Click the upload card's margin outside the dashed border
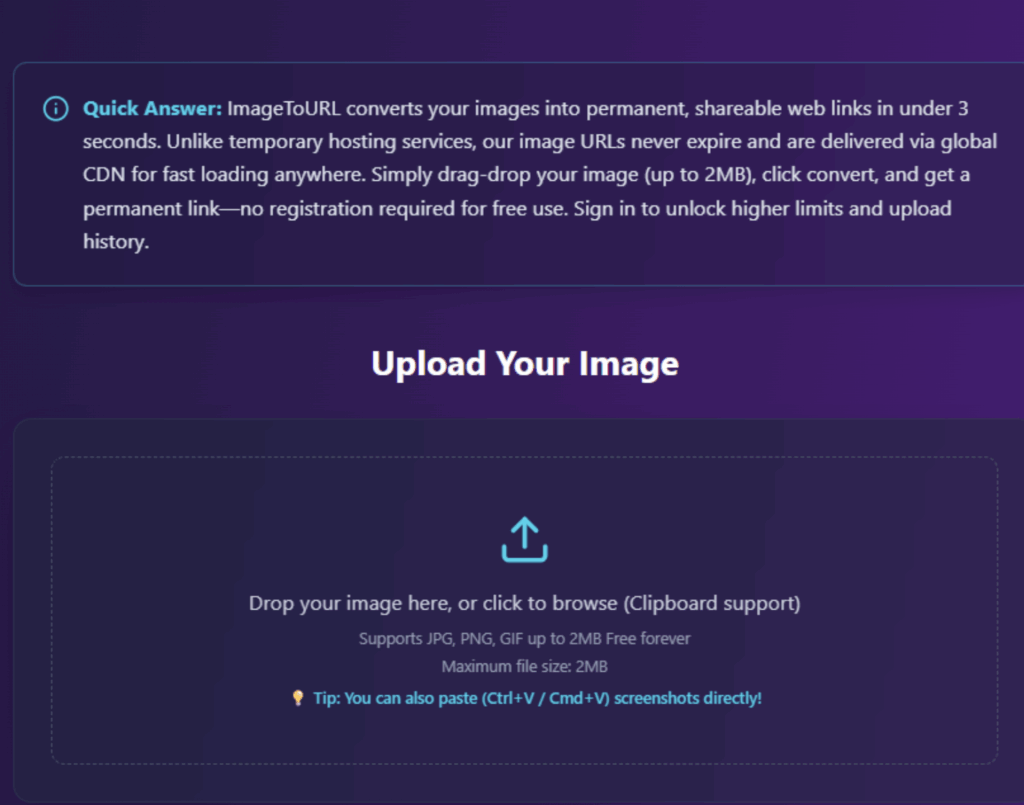Screen dimensions: 1024x805 tap(32, 600)
